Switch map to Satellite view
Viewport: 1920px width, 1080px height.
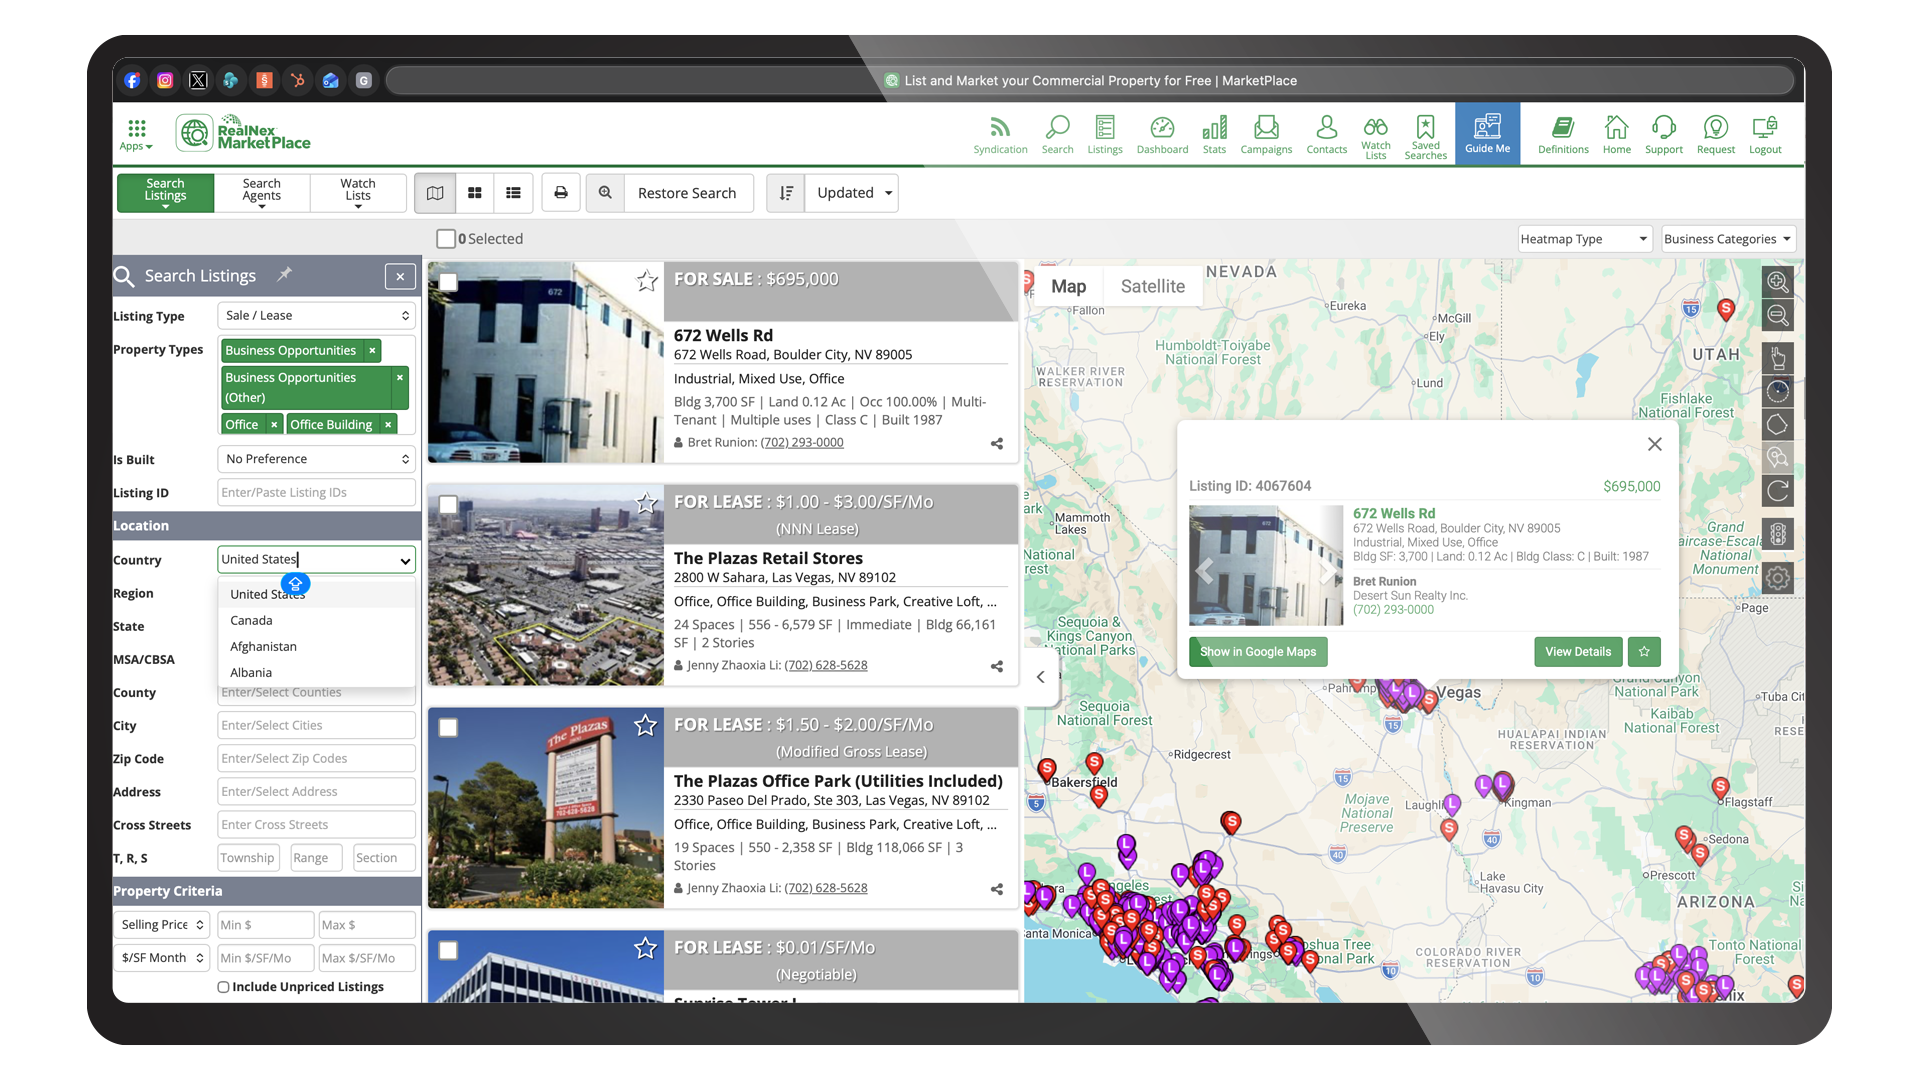1153,286
